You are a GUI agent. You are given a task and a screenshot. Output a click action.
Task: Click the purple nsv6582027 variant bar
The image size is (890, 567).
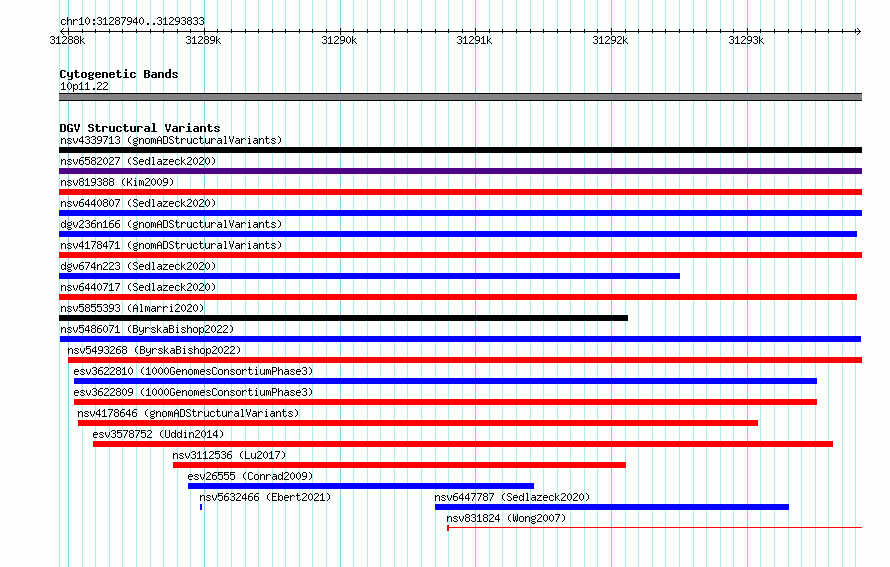(x=460, y=171)
